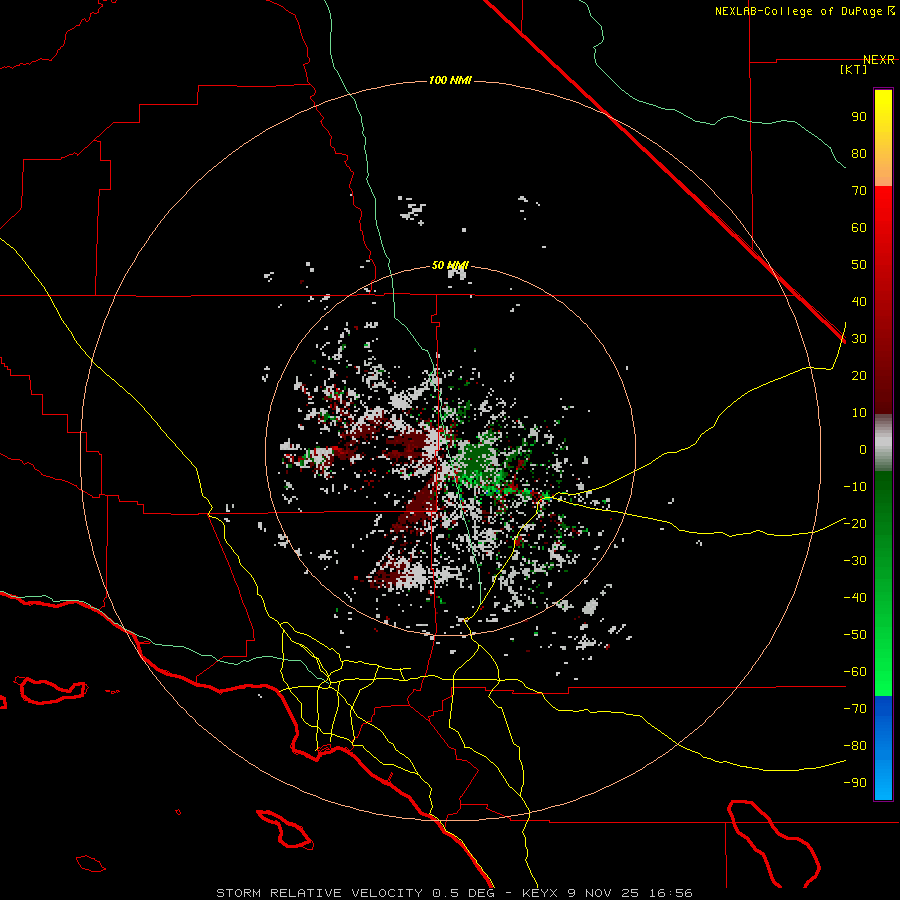Screen dimensions: 900x900
Task: Select the -20 value on velocity scale
Action: click(855, 523)
